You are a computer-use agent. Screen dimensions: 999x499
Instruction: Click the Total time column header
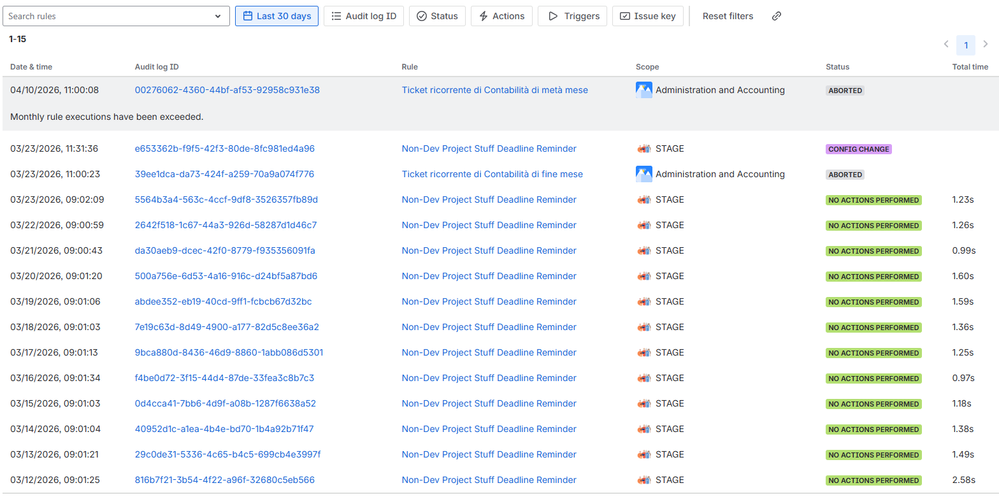point(970,67)
